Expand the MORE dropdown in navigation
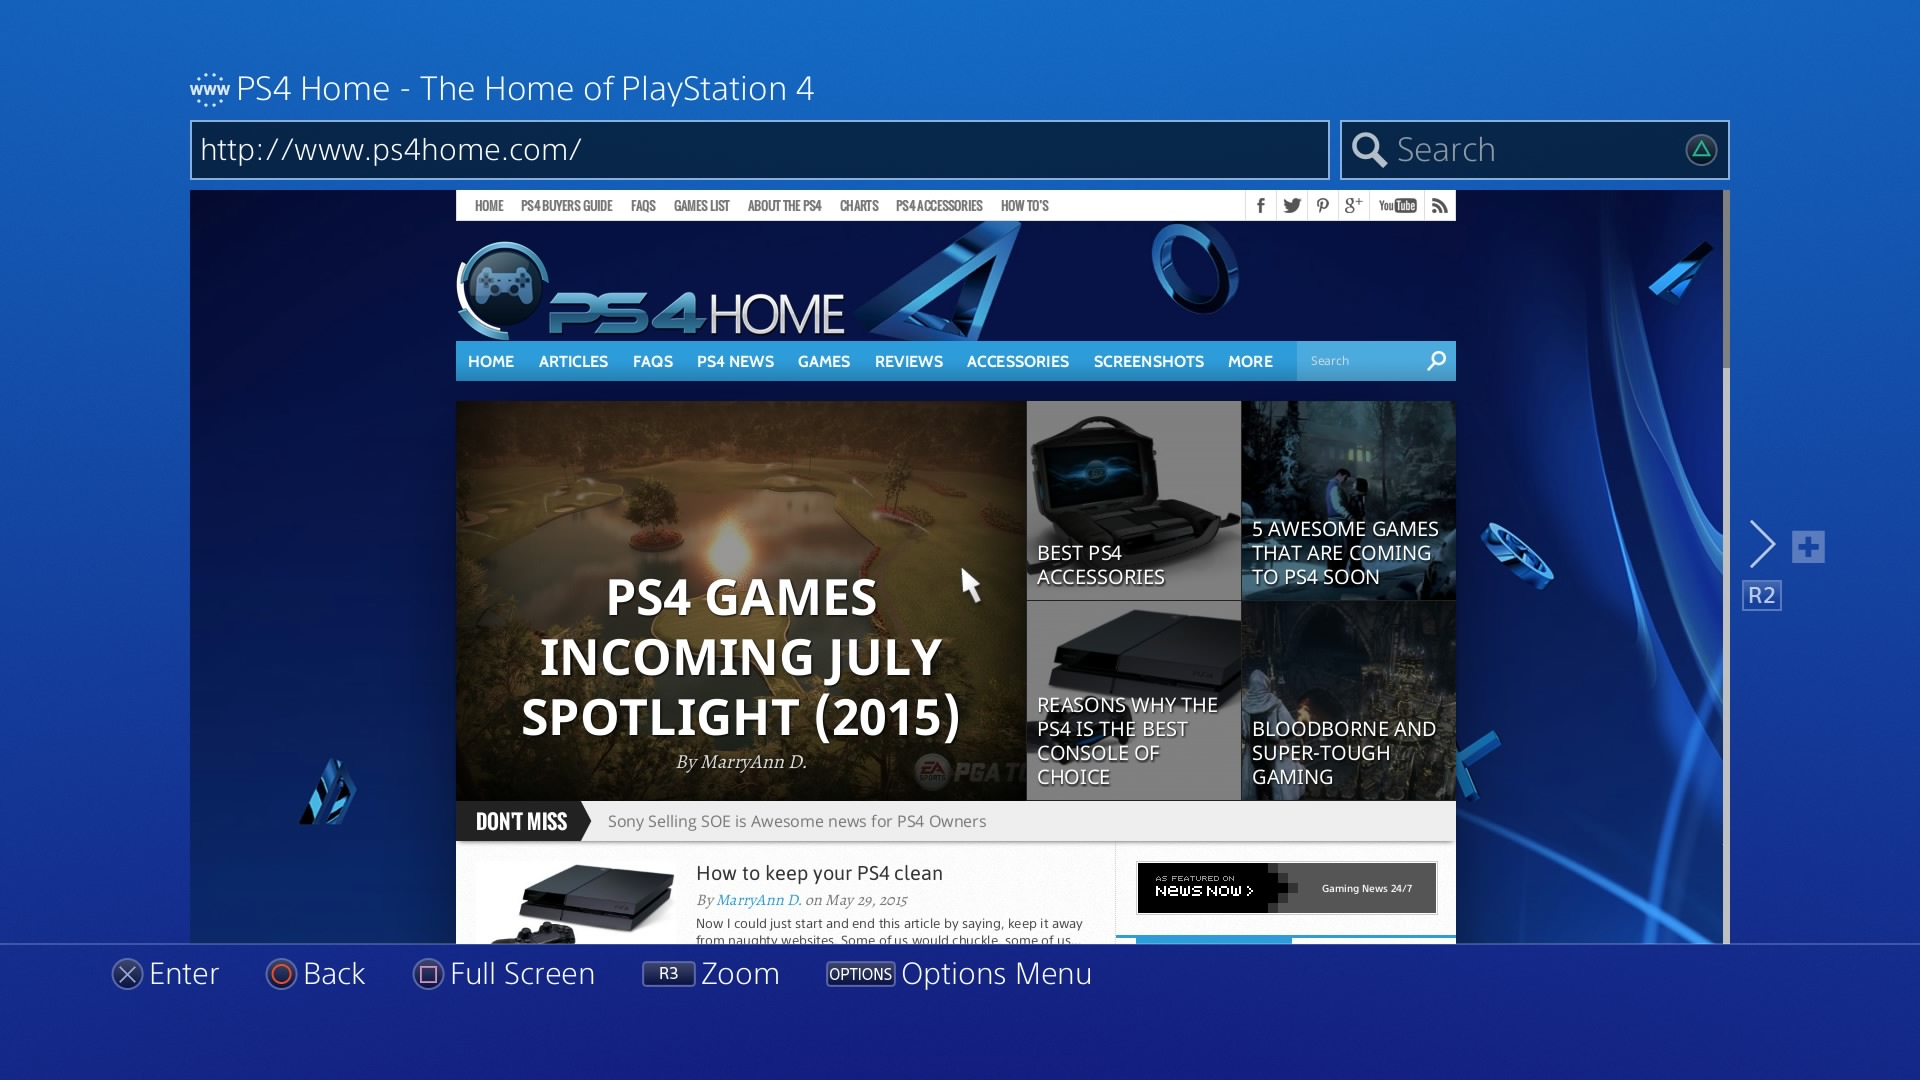The width and height of the screenshot is (1920, 1080). (x=1250, y=360)
